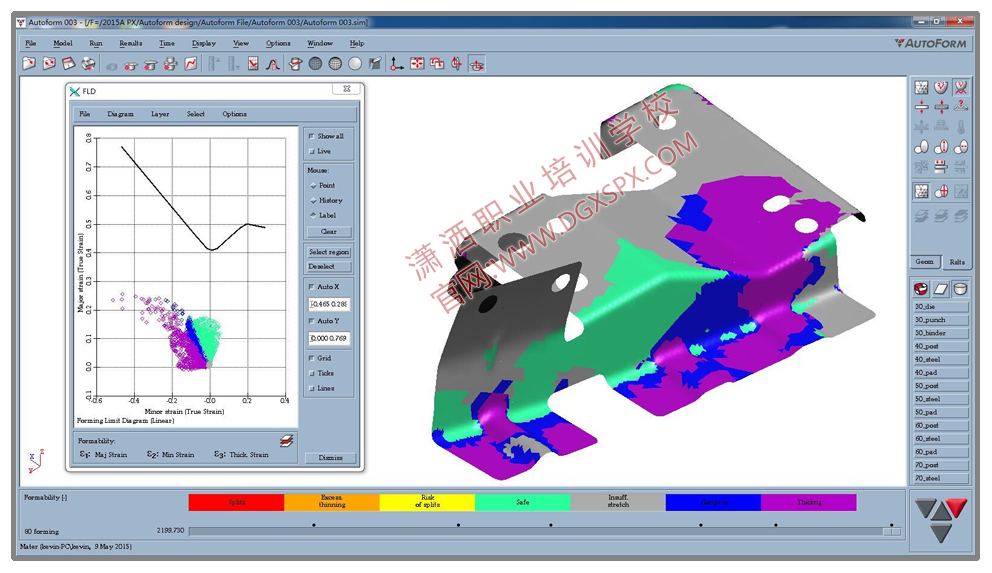Click the fit-to-window arrows toolbar icon
Screen dimensions: 992x573
click(x=416, y=64)
